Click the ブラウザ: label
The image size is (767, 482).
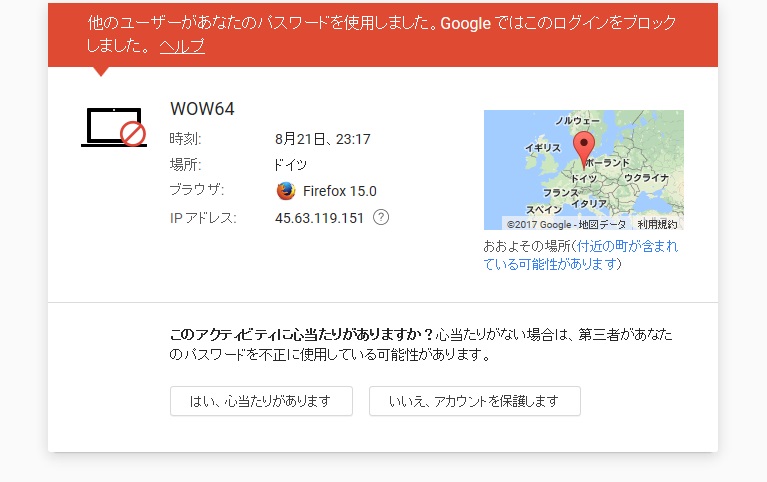[x=197, y=190]
